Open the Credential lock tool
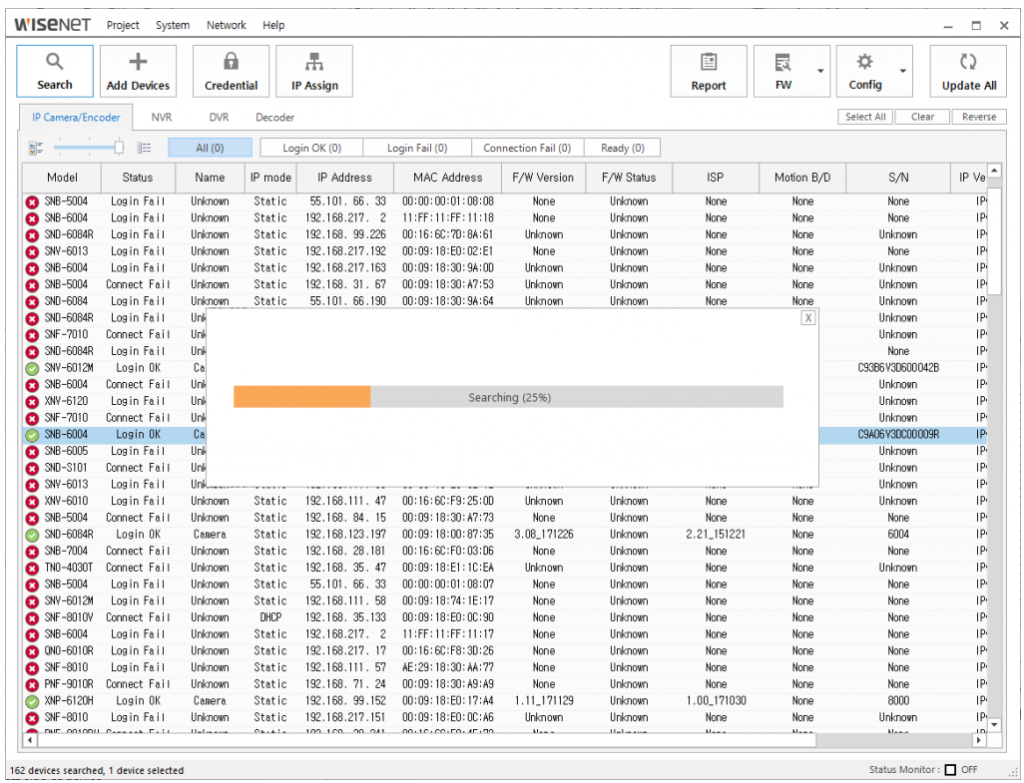Image resolution: width=1024 pixels, height=783 pixels. point(231,70)
